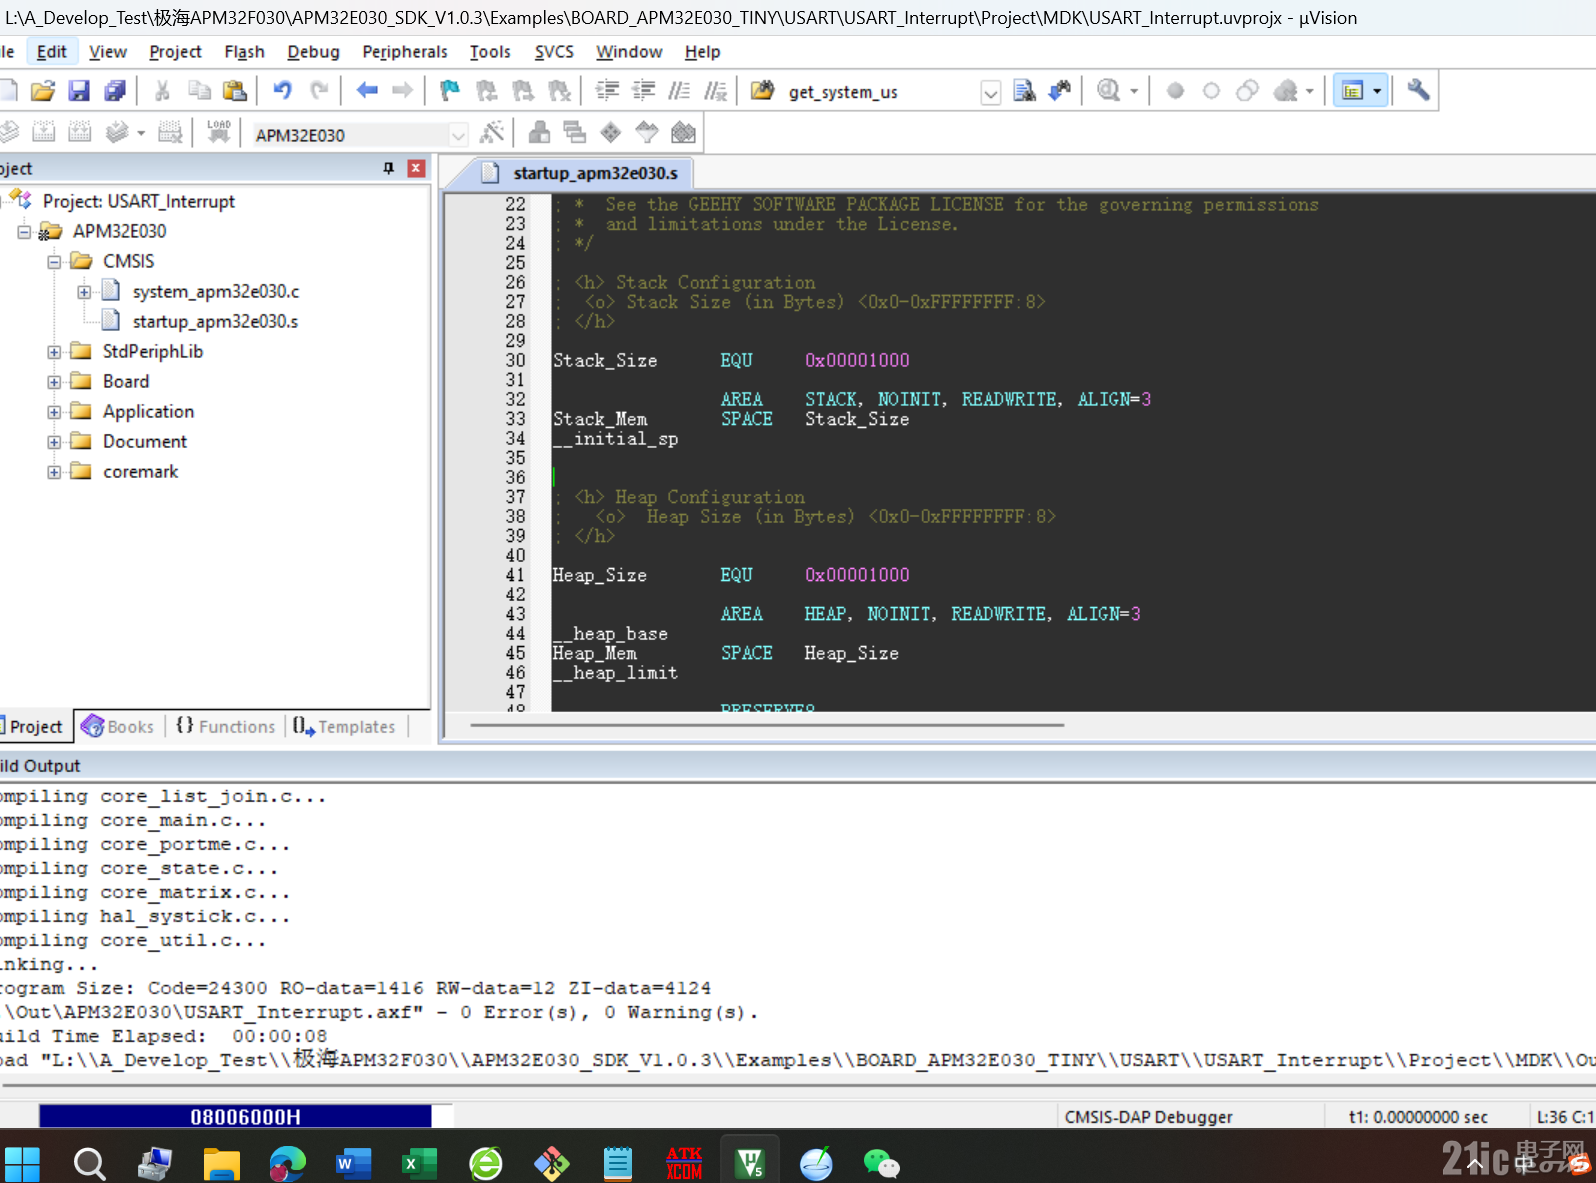Switch to the Functions tab
The height and width of the screenshot is (1183, 1596).
pyautogui.click(x=226, y=726)
